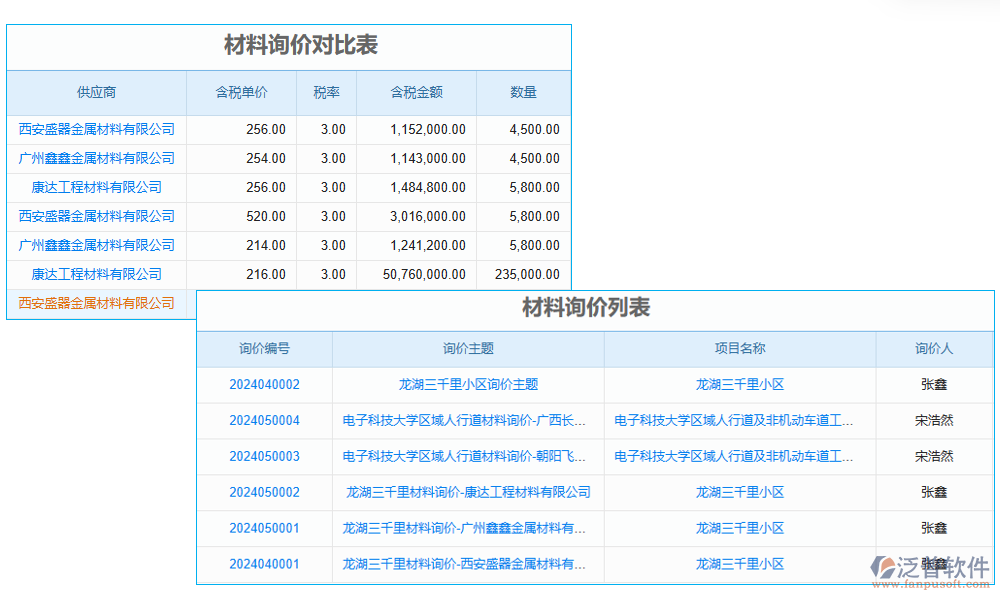Open oldest inquiry 2024040001
This screenshot has height=600, width=1000.
coord(263,563)
